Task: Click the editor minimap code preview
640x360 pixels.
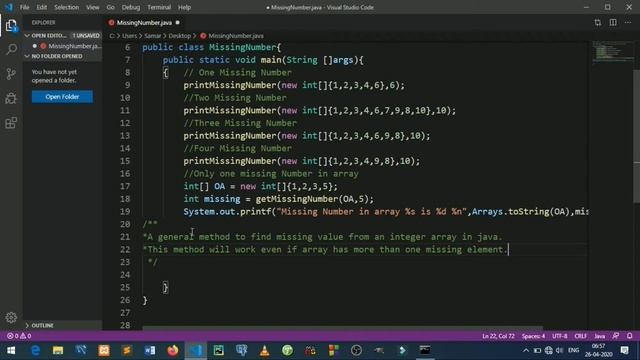Action: tap(612, 51)
